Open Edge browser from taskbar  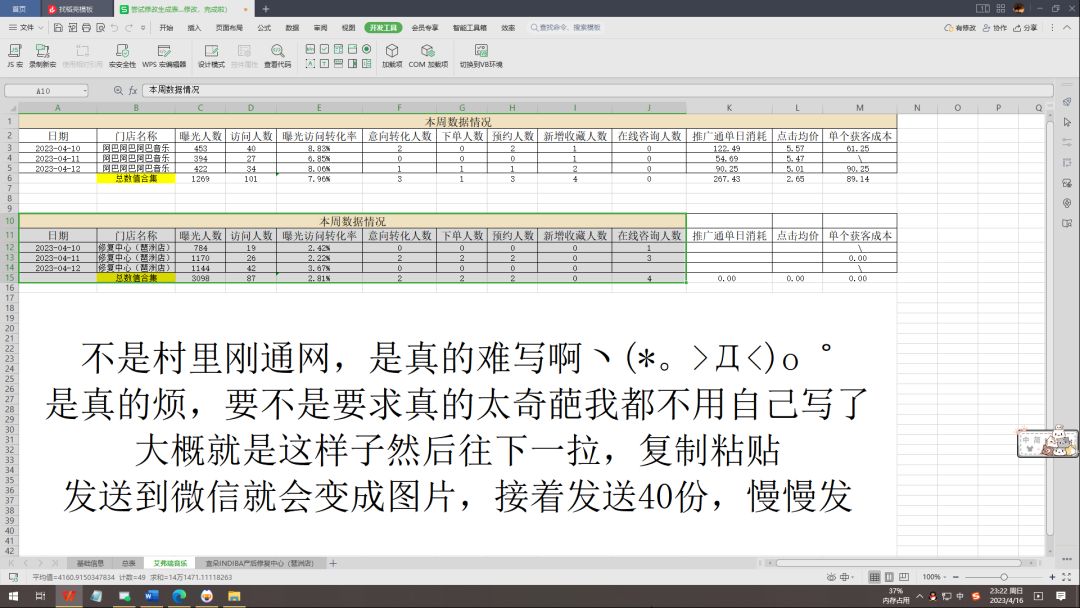[179, 596]
